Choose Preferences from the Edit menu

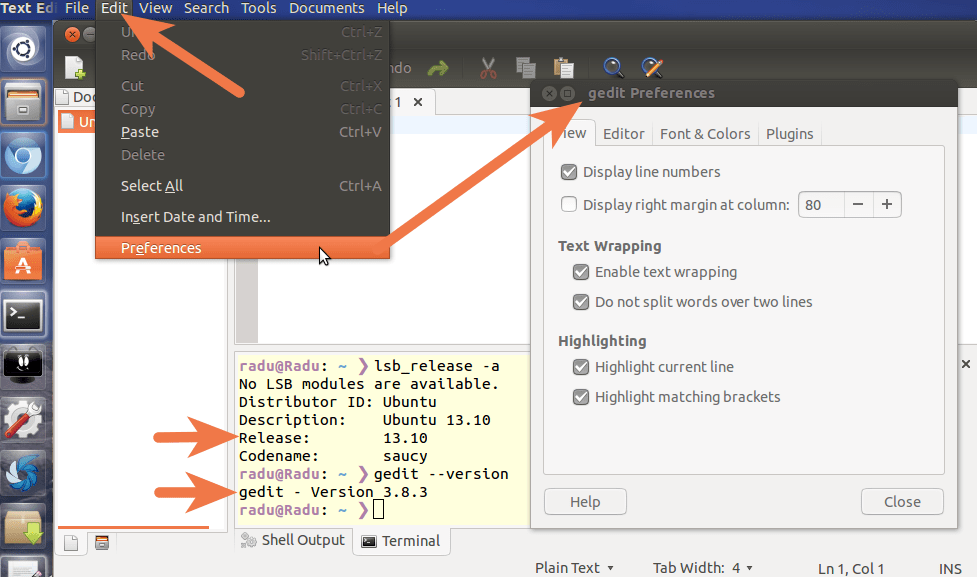point(242,248)
